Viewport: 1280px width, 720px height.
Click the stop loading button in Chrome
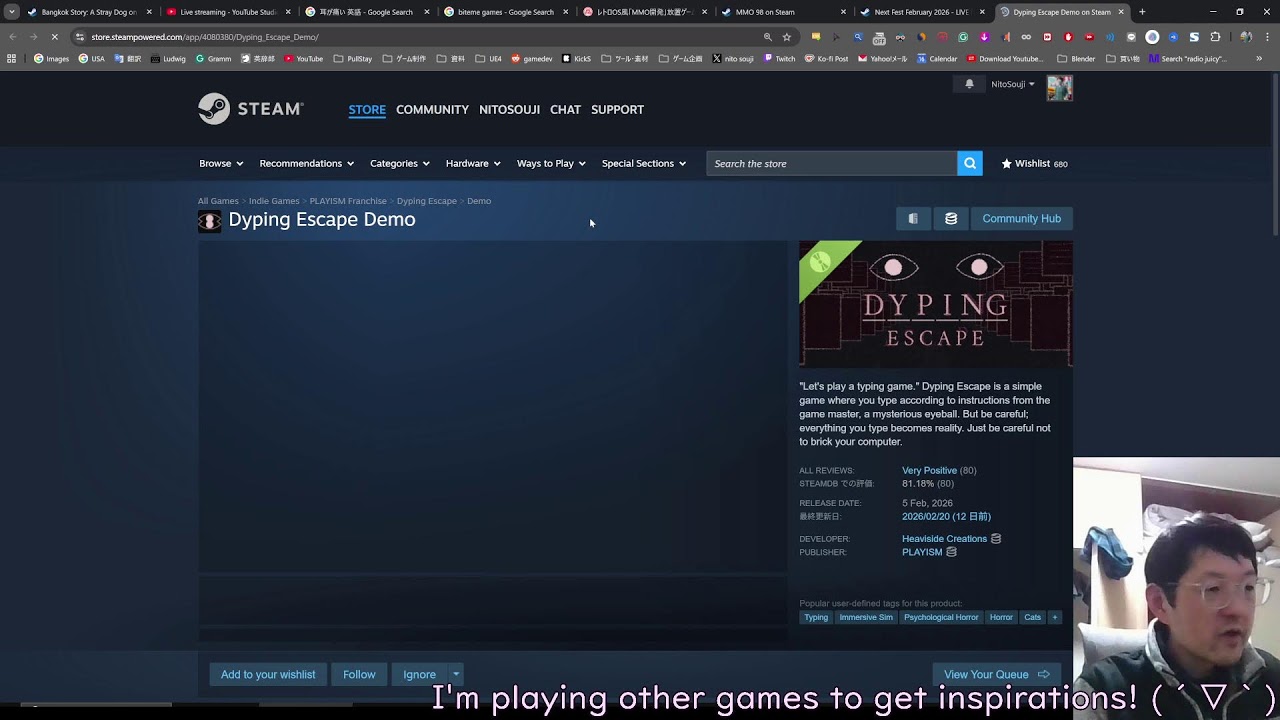tap(54, 37)
